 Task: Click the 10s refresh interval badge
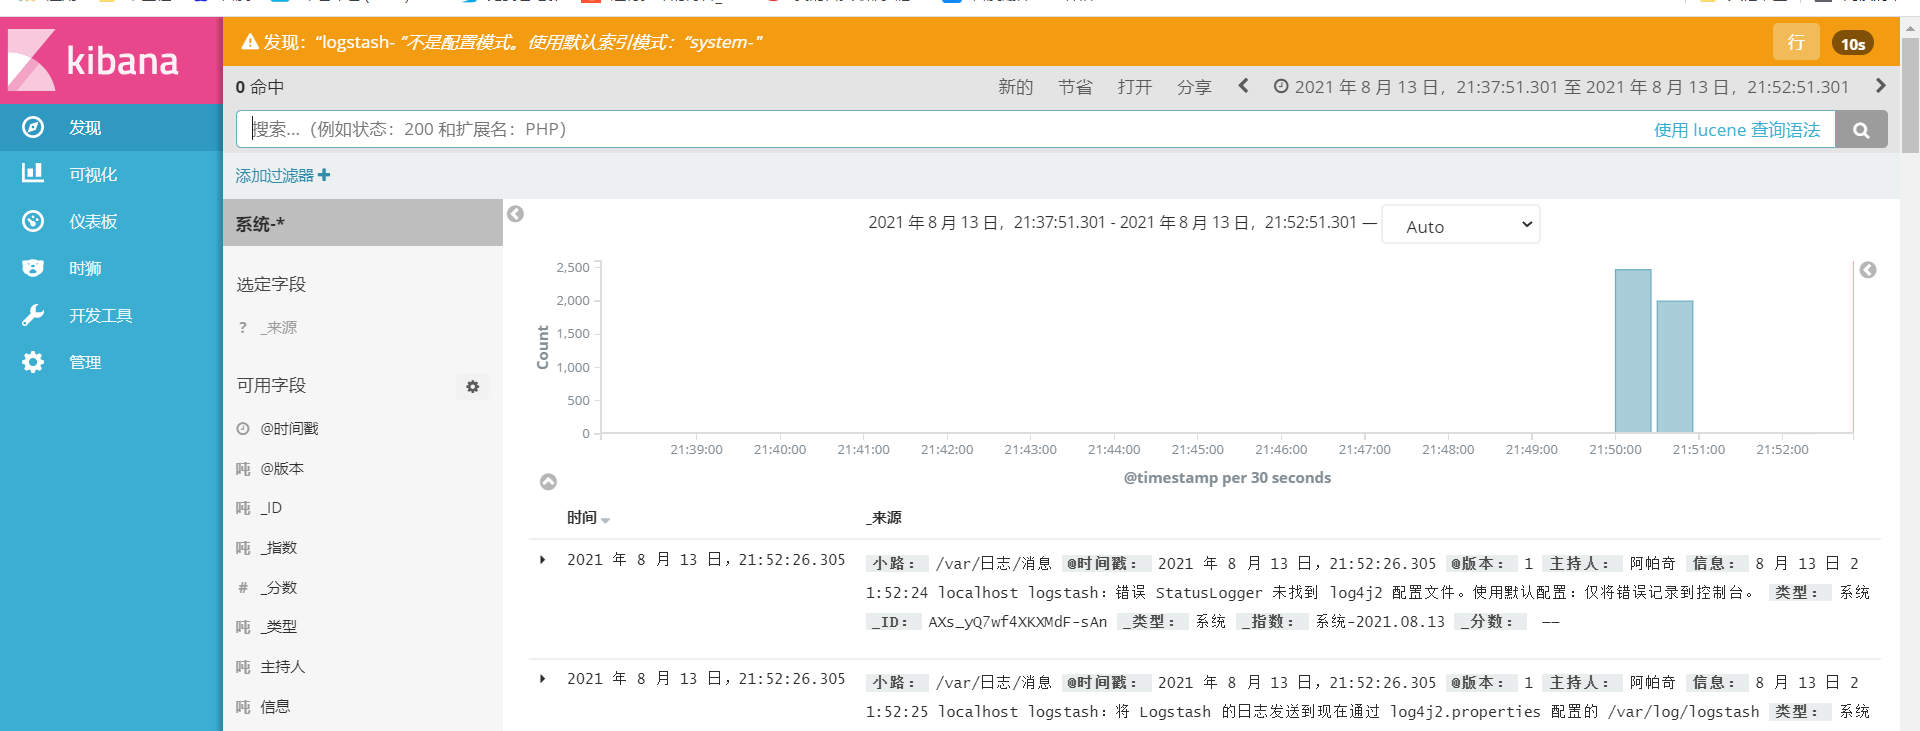pos(1853,43)
